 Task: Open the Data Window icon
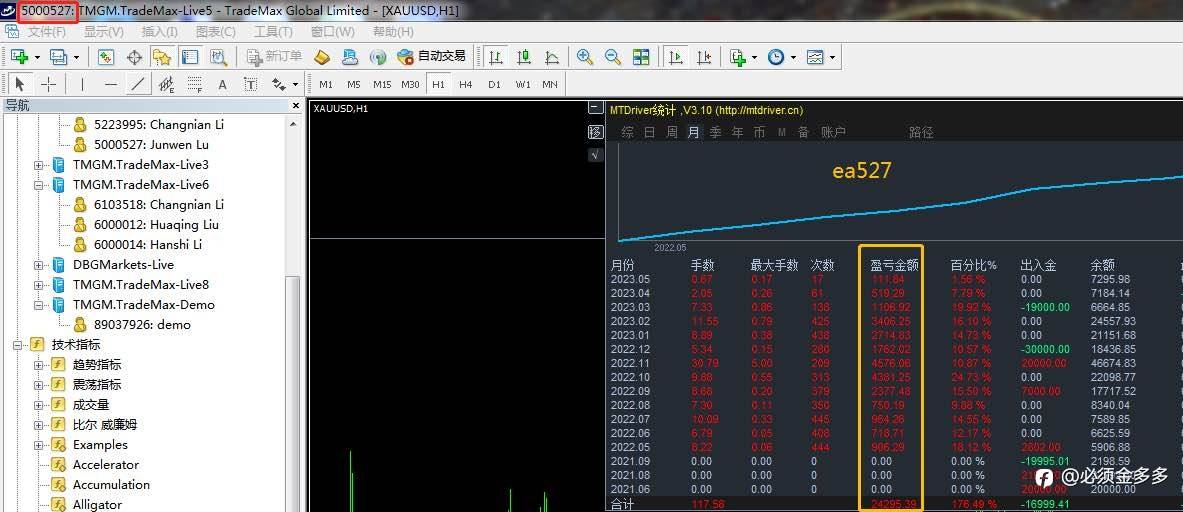pos(134,57)
